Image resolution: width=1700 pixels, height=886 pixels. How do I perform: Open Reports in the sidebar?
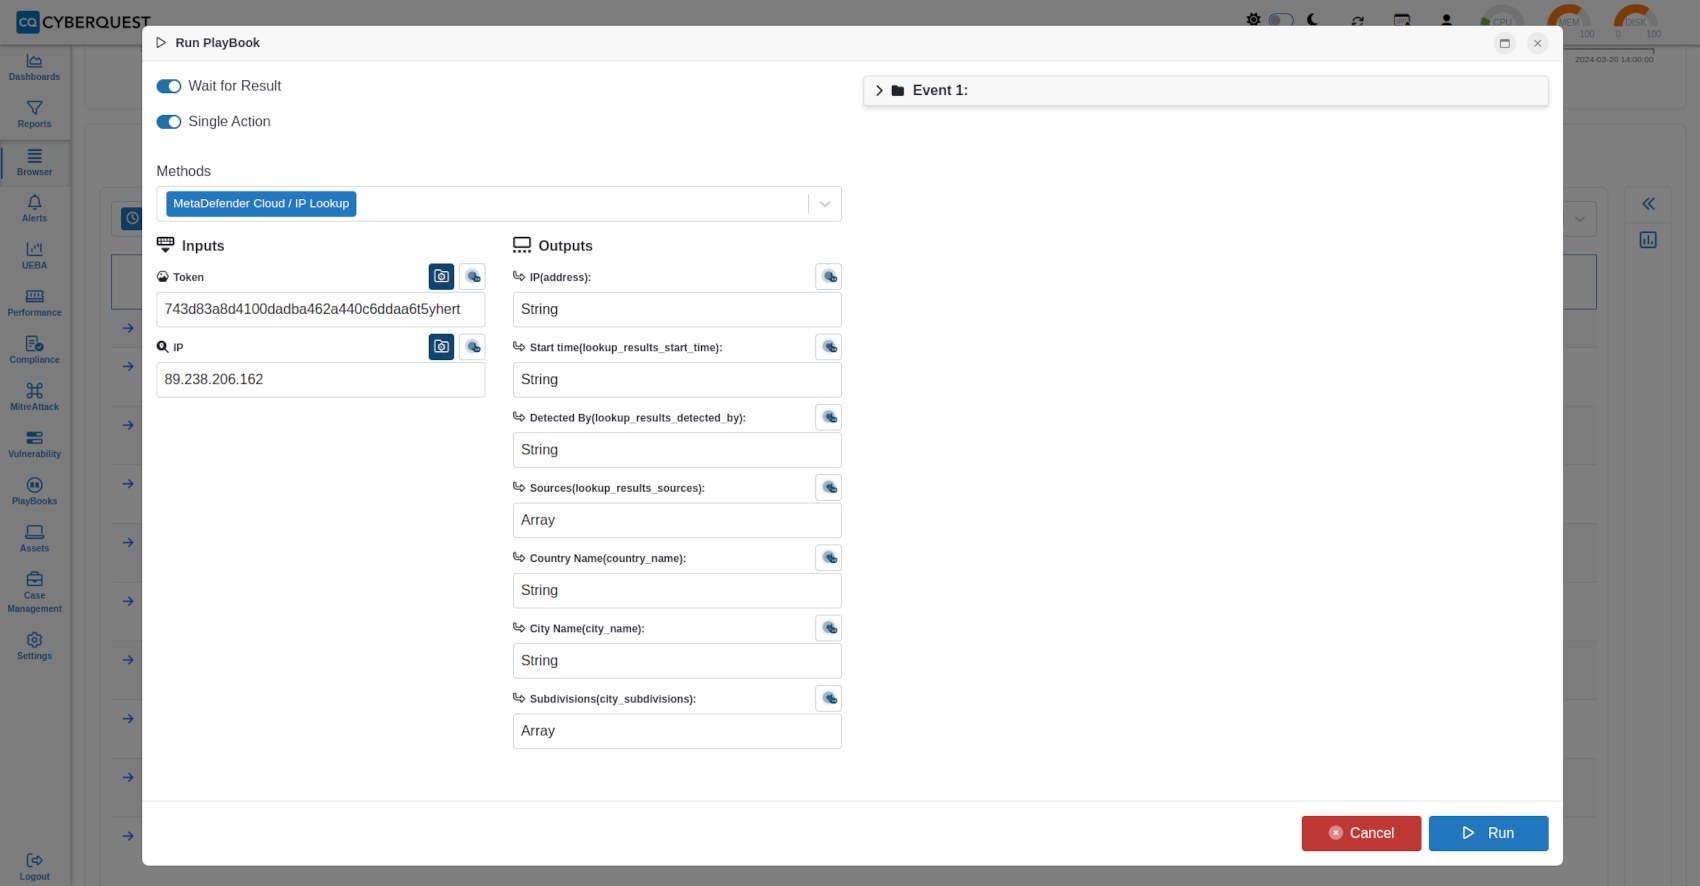click(x=35, y=115)
